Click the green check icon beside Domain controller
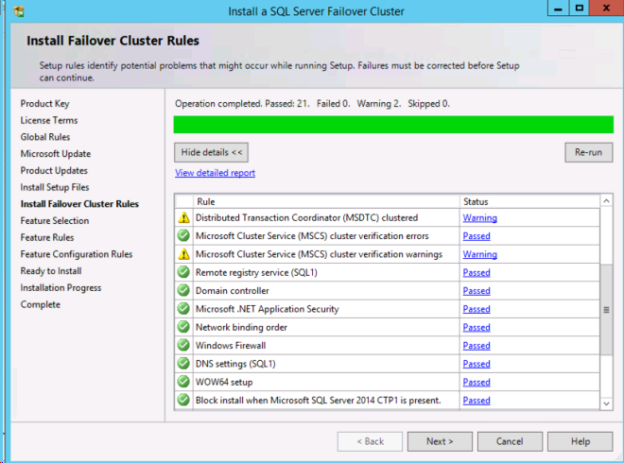The height and width of the screenshot is (463, 624). pyautogui.click(x=183, y=291)
